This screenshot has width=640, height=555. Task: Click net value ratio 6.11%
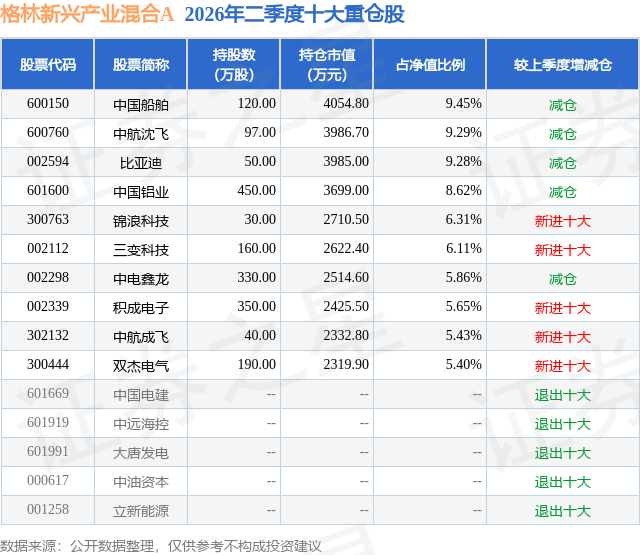coord(463,249)
